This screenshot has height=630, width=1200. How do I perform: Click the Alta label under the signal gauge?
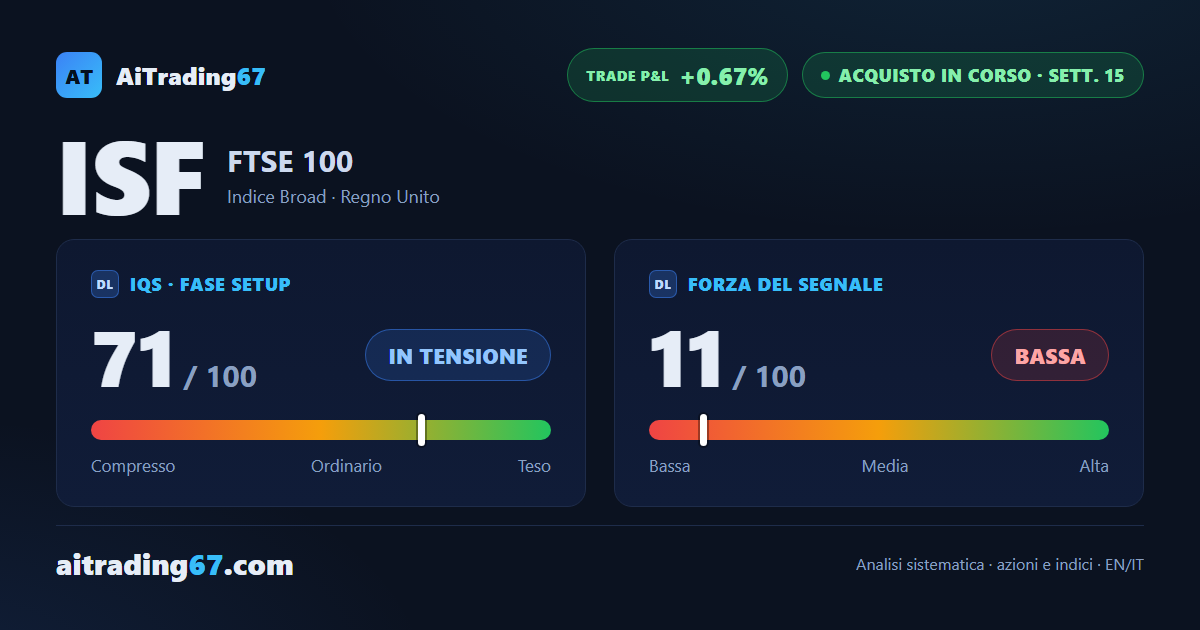point(1094,466)
